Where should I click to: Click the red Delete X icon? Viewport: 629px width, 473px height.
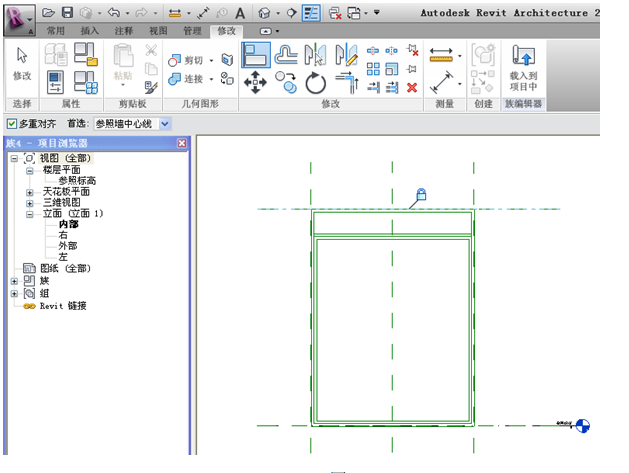click(x=412, y=87)
